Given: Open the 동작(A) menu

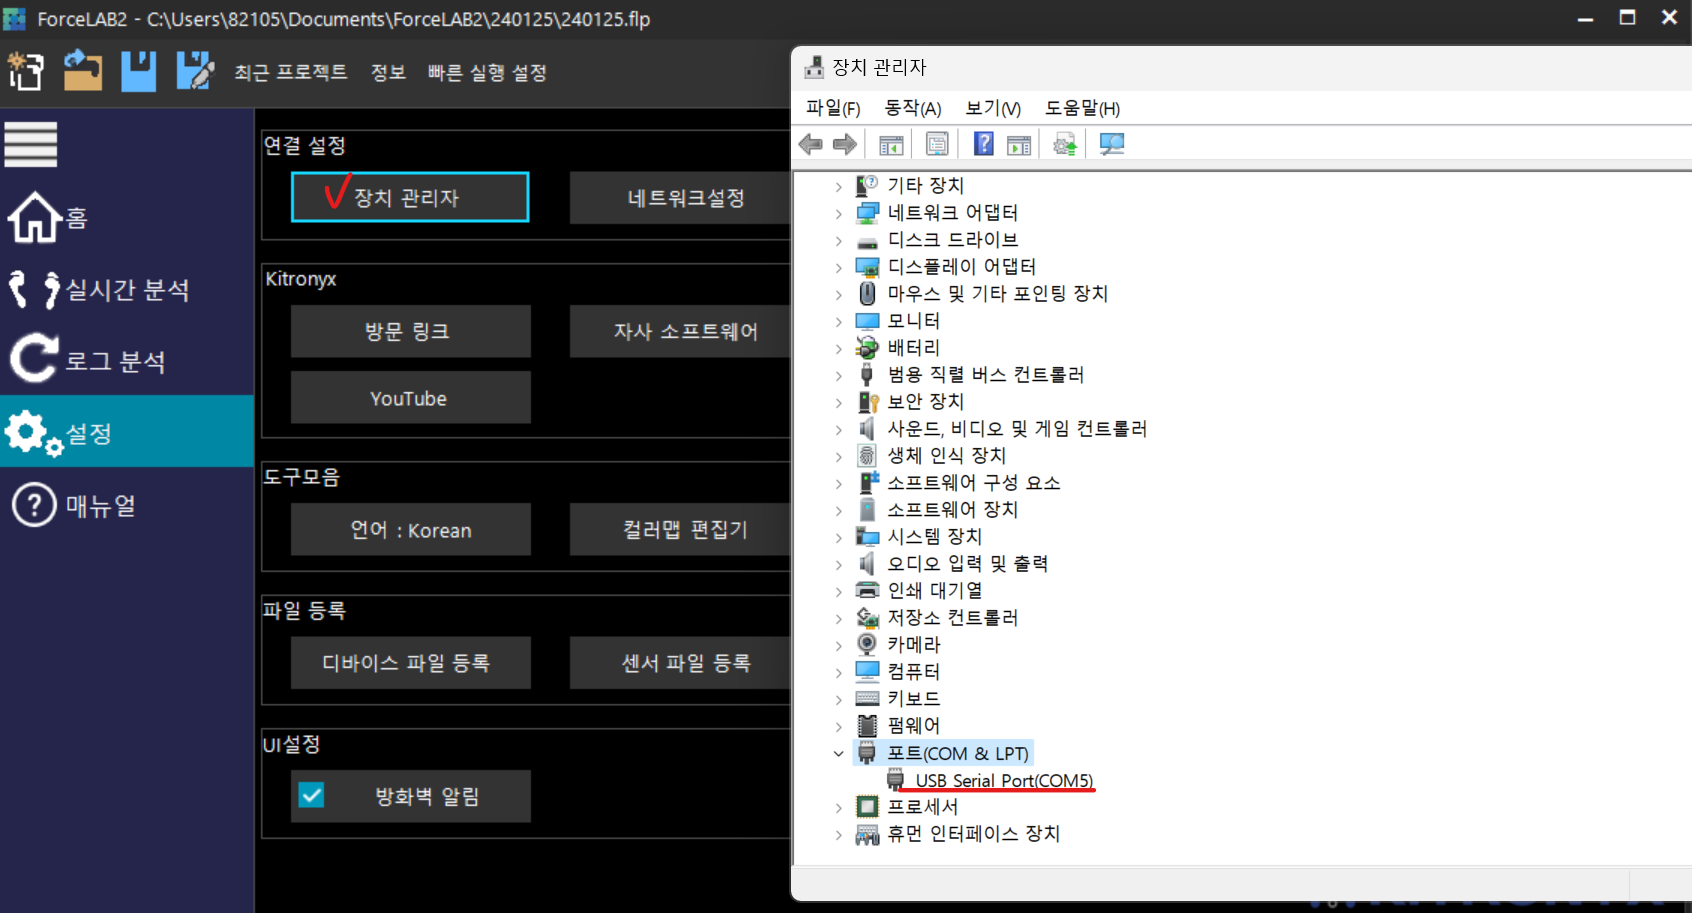Looking at the screenshot, I should (913, 108).
